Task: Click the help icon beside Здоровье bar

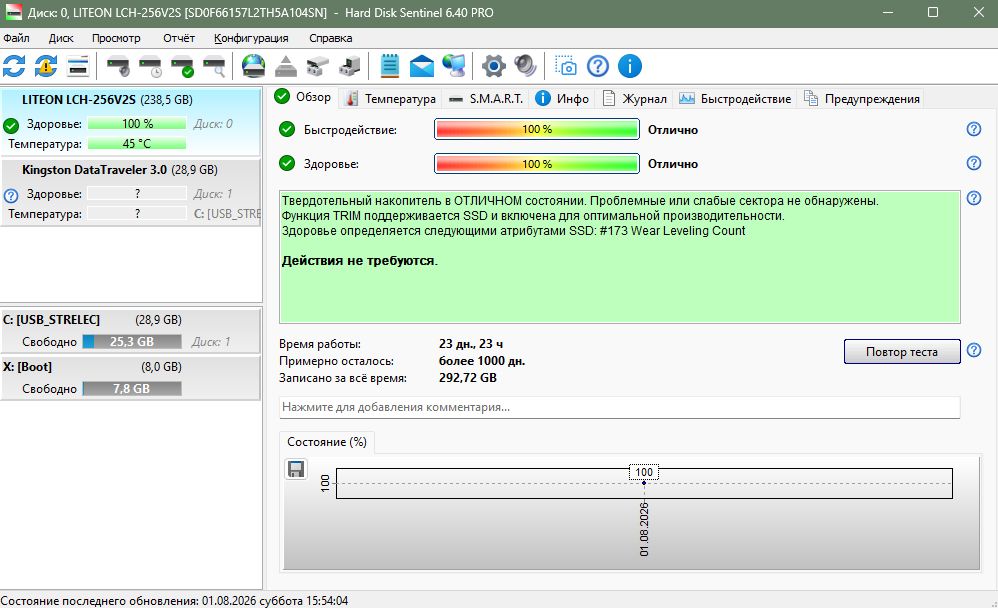Action: (973, 163)
